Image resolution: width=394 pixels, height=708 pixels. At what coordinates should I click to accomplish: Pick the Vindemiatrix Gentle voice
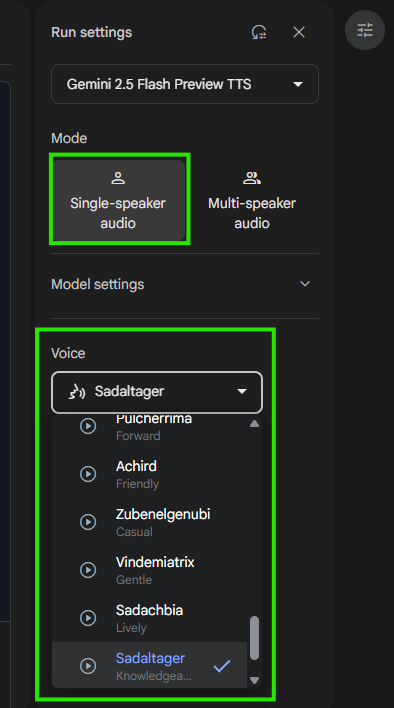tap(149, 570)
